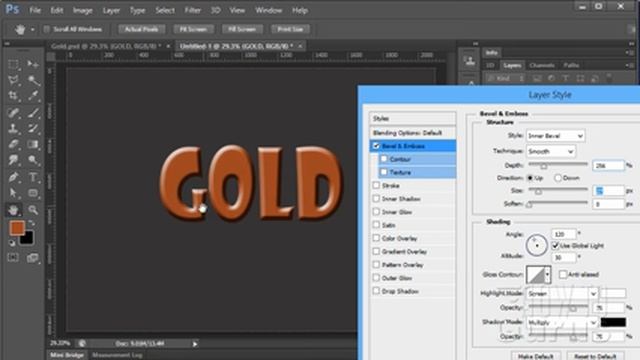
Task: Select the Spot Healing Brush tool
Action: [x=13, y=113]
